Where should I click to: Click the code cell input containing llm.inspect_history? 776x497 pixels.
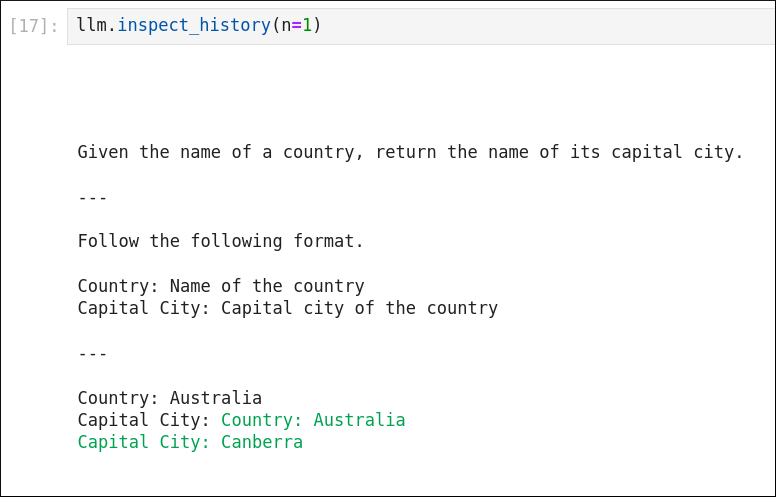(x=421, y=26)
